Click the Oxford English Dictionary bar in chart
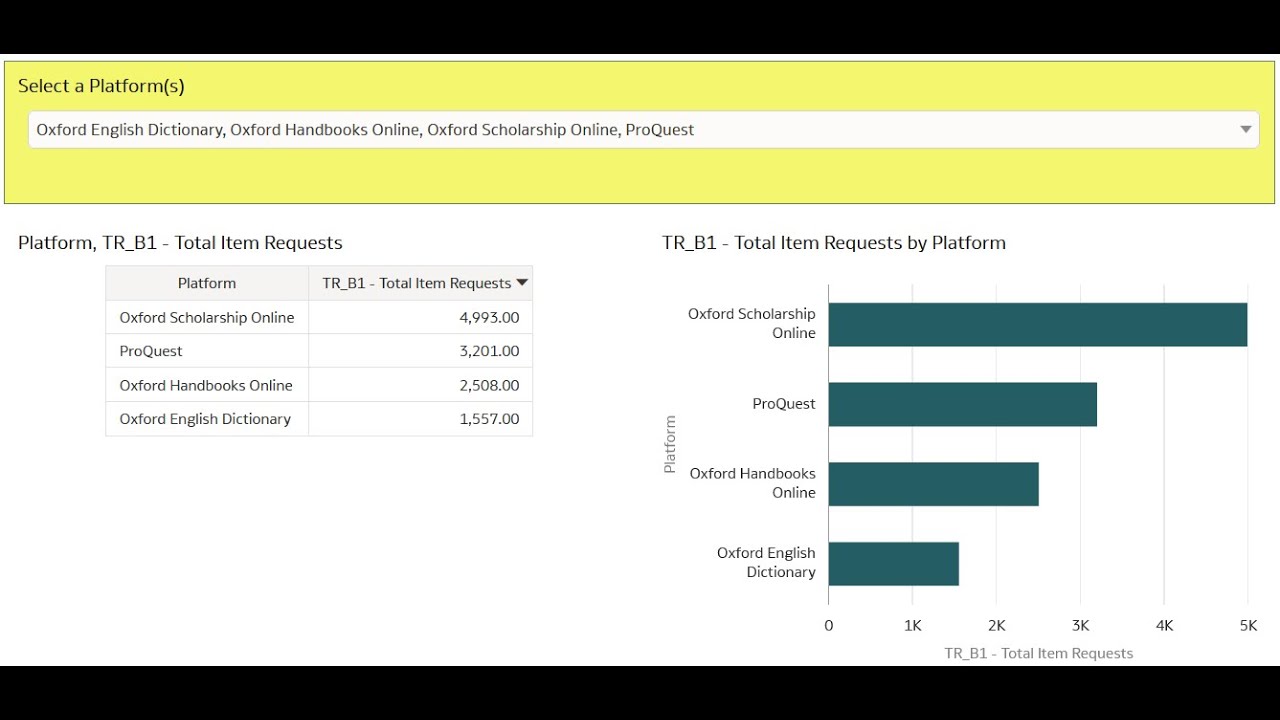The height and width of the screenshot is (720, 1280). tap(894, 563)
